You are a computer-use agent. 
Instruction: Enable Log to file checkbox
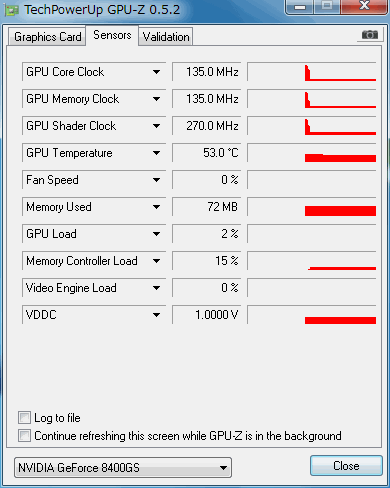click(x=25, y=418)
